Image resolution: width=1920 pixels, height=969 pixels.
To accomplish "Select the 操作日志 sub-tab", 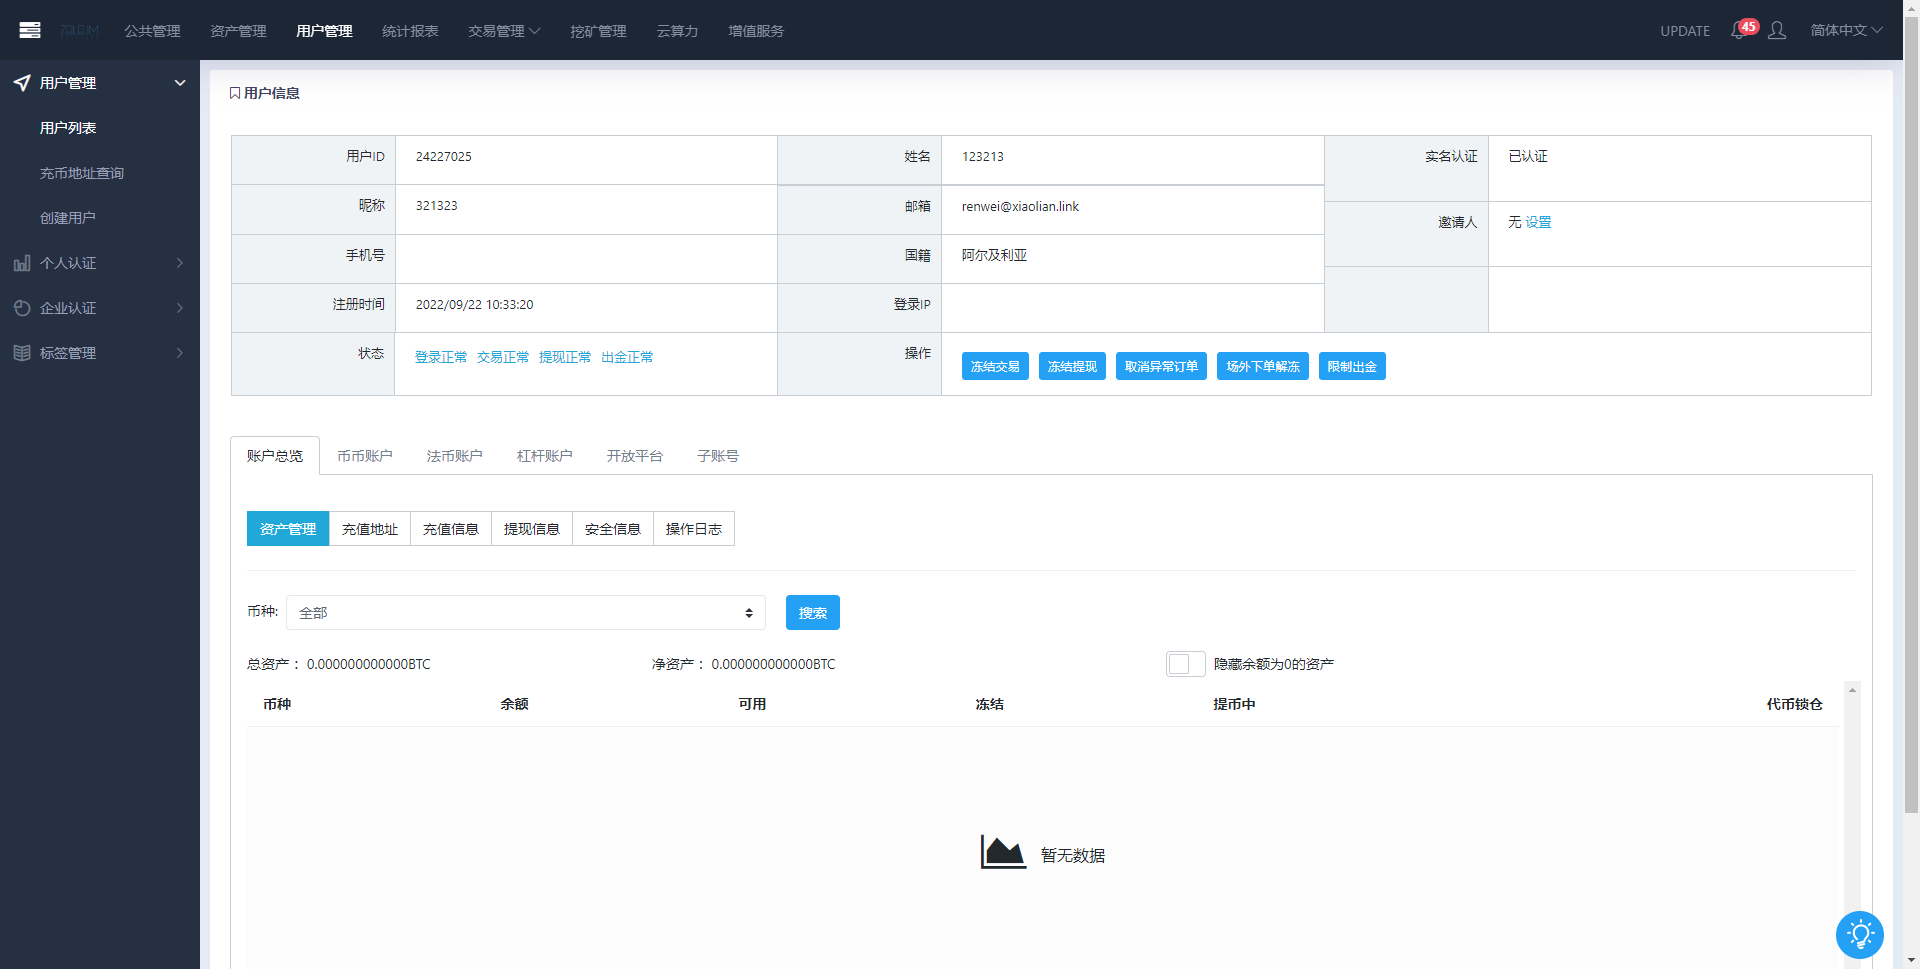I will click(694, 529).
